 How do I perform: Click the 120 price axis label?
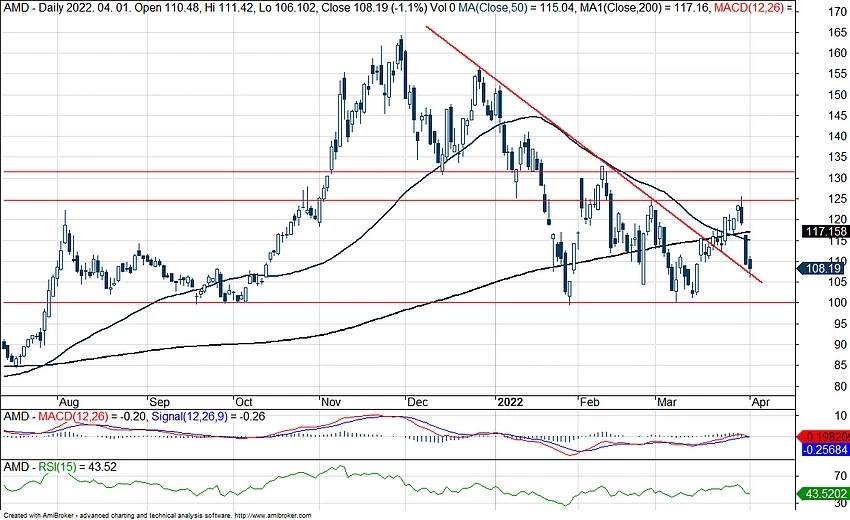(x=837, y=219)
